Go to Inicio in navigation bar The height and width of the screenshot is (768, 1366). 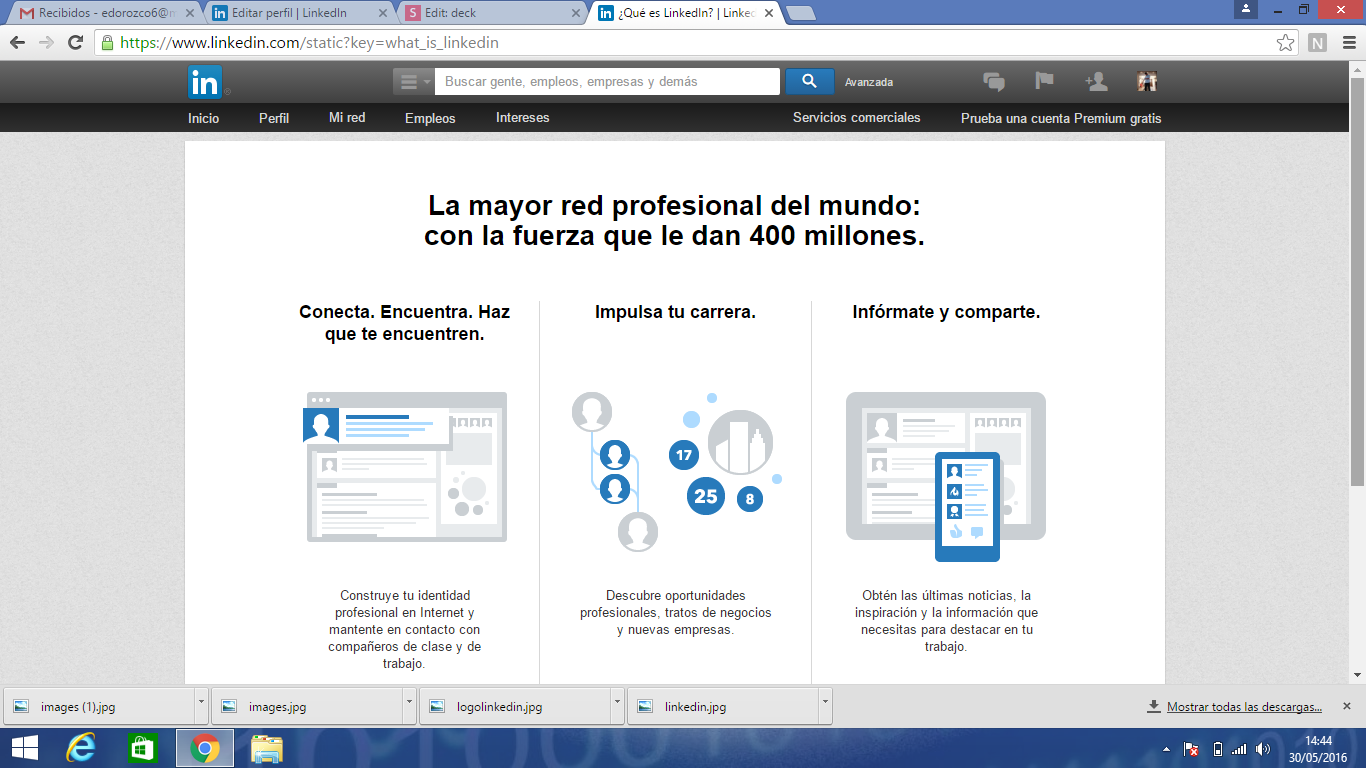(x=203, y=118)
